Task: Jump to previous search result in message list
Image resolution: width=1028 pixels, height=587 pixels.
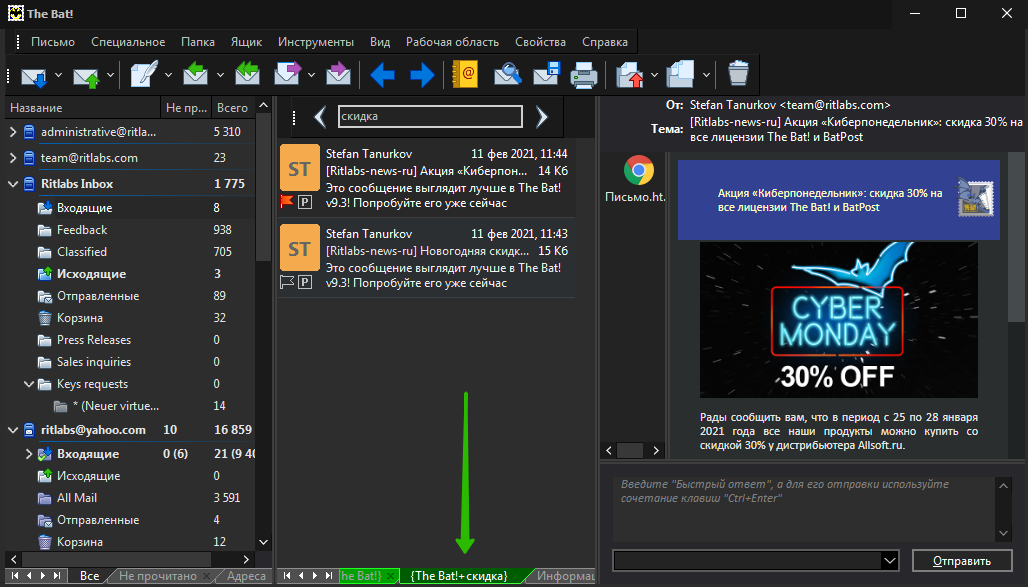Action: (320, 117)
